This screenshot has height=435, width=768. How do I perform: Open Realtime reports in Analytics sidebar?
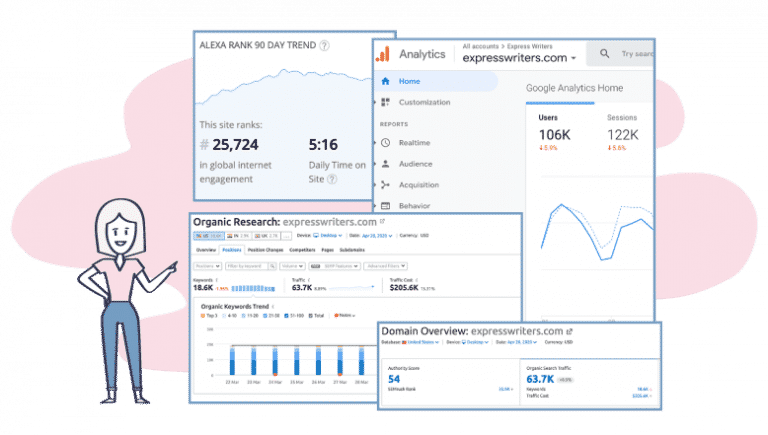click(414, 143)
